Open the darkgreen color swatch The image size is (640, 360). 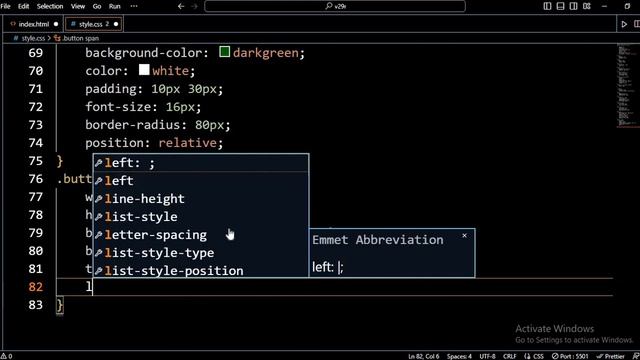point(224,52)
